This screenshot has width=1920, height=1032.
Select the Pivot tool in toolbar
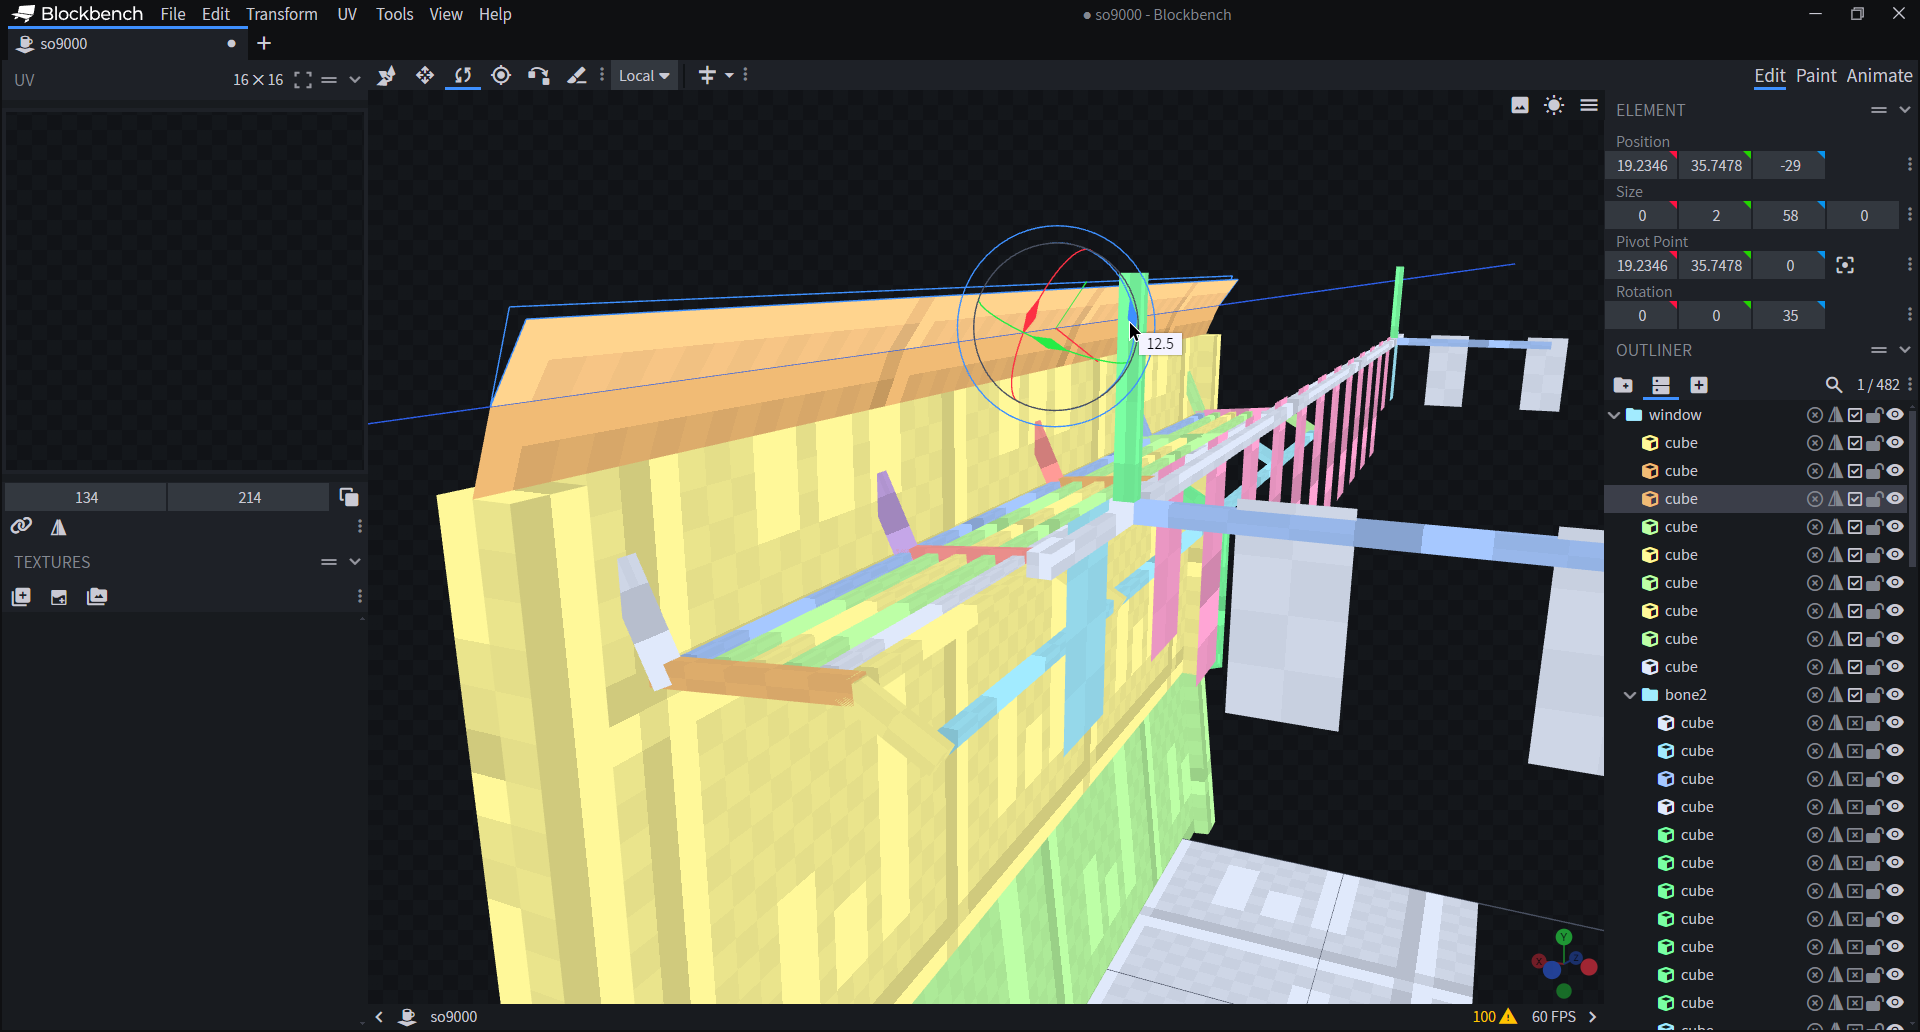point(501,76)
